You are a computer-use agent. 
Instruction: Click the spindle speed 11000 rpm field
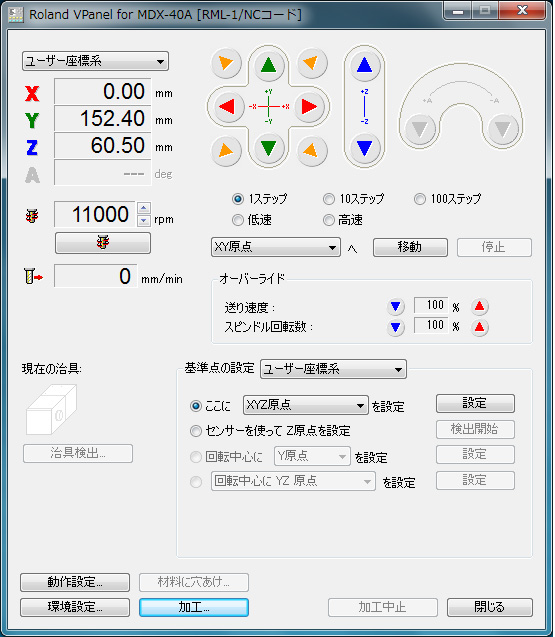(x=95, y=214)
